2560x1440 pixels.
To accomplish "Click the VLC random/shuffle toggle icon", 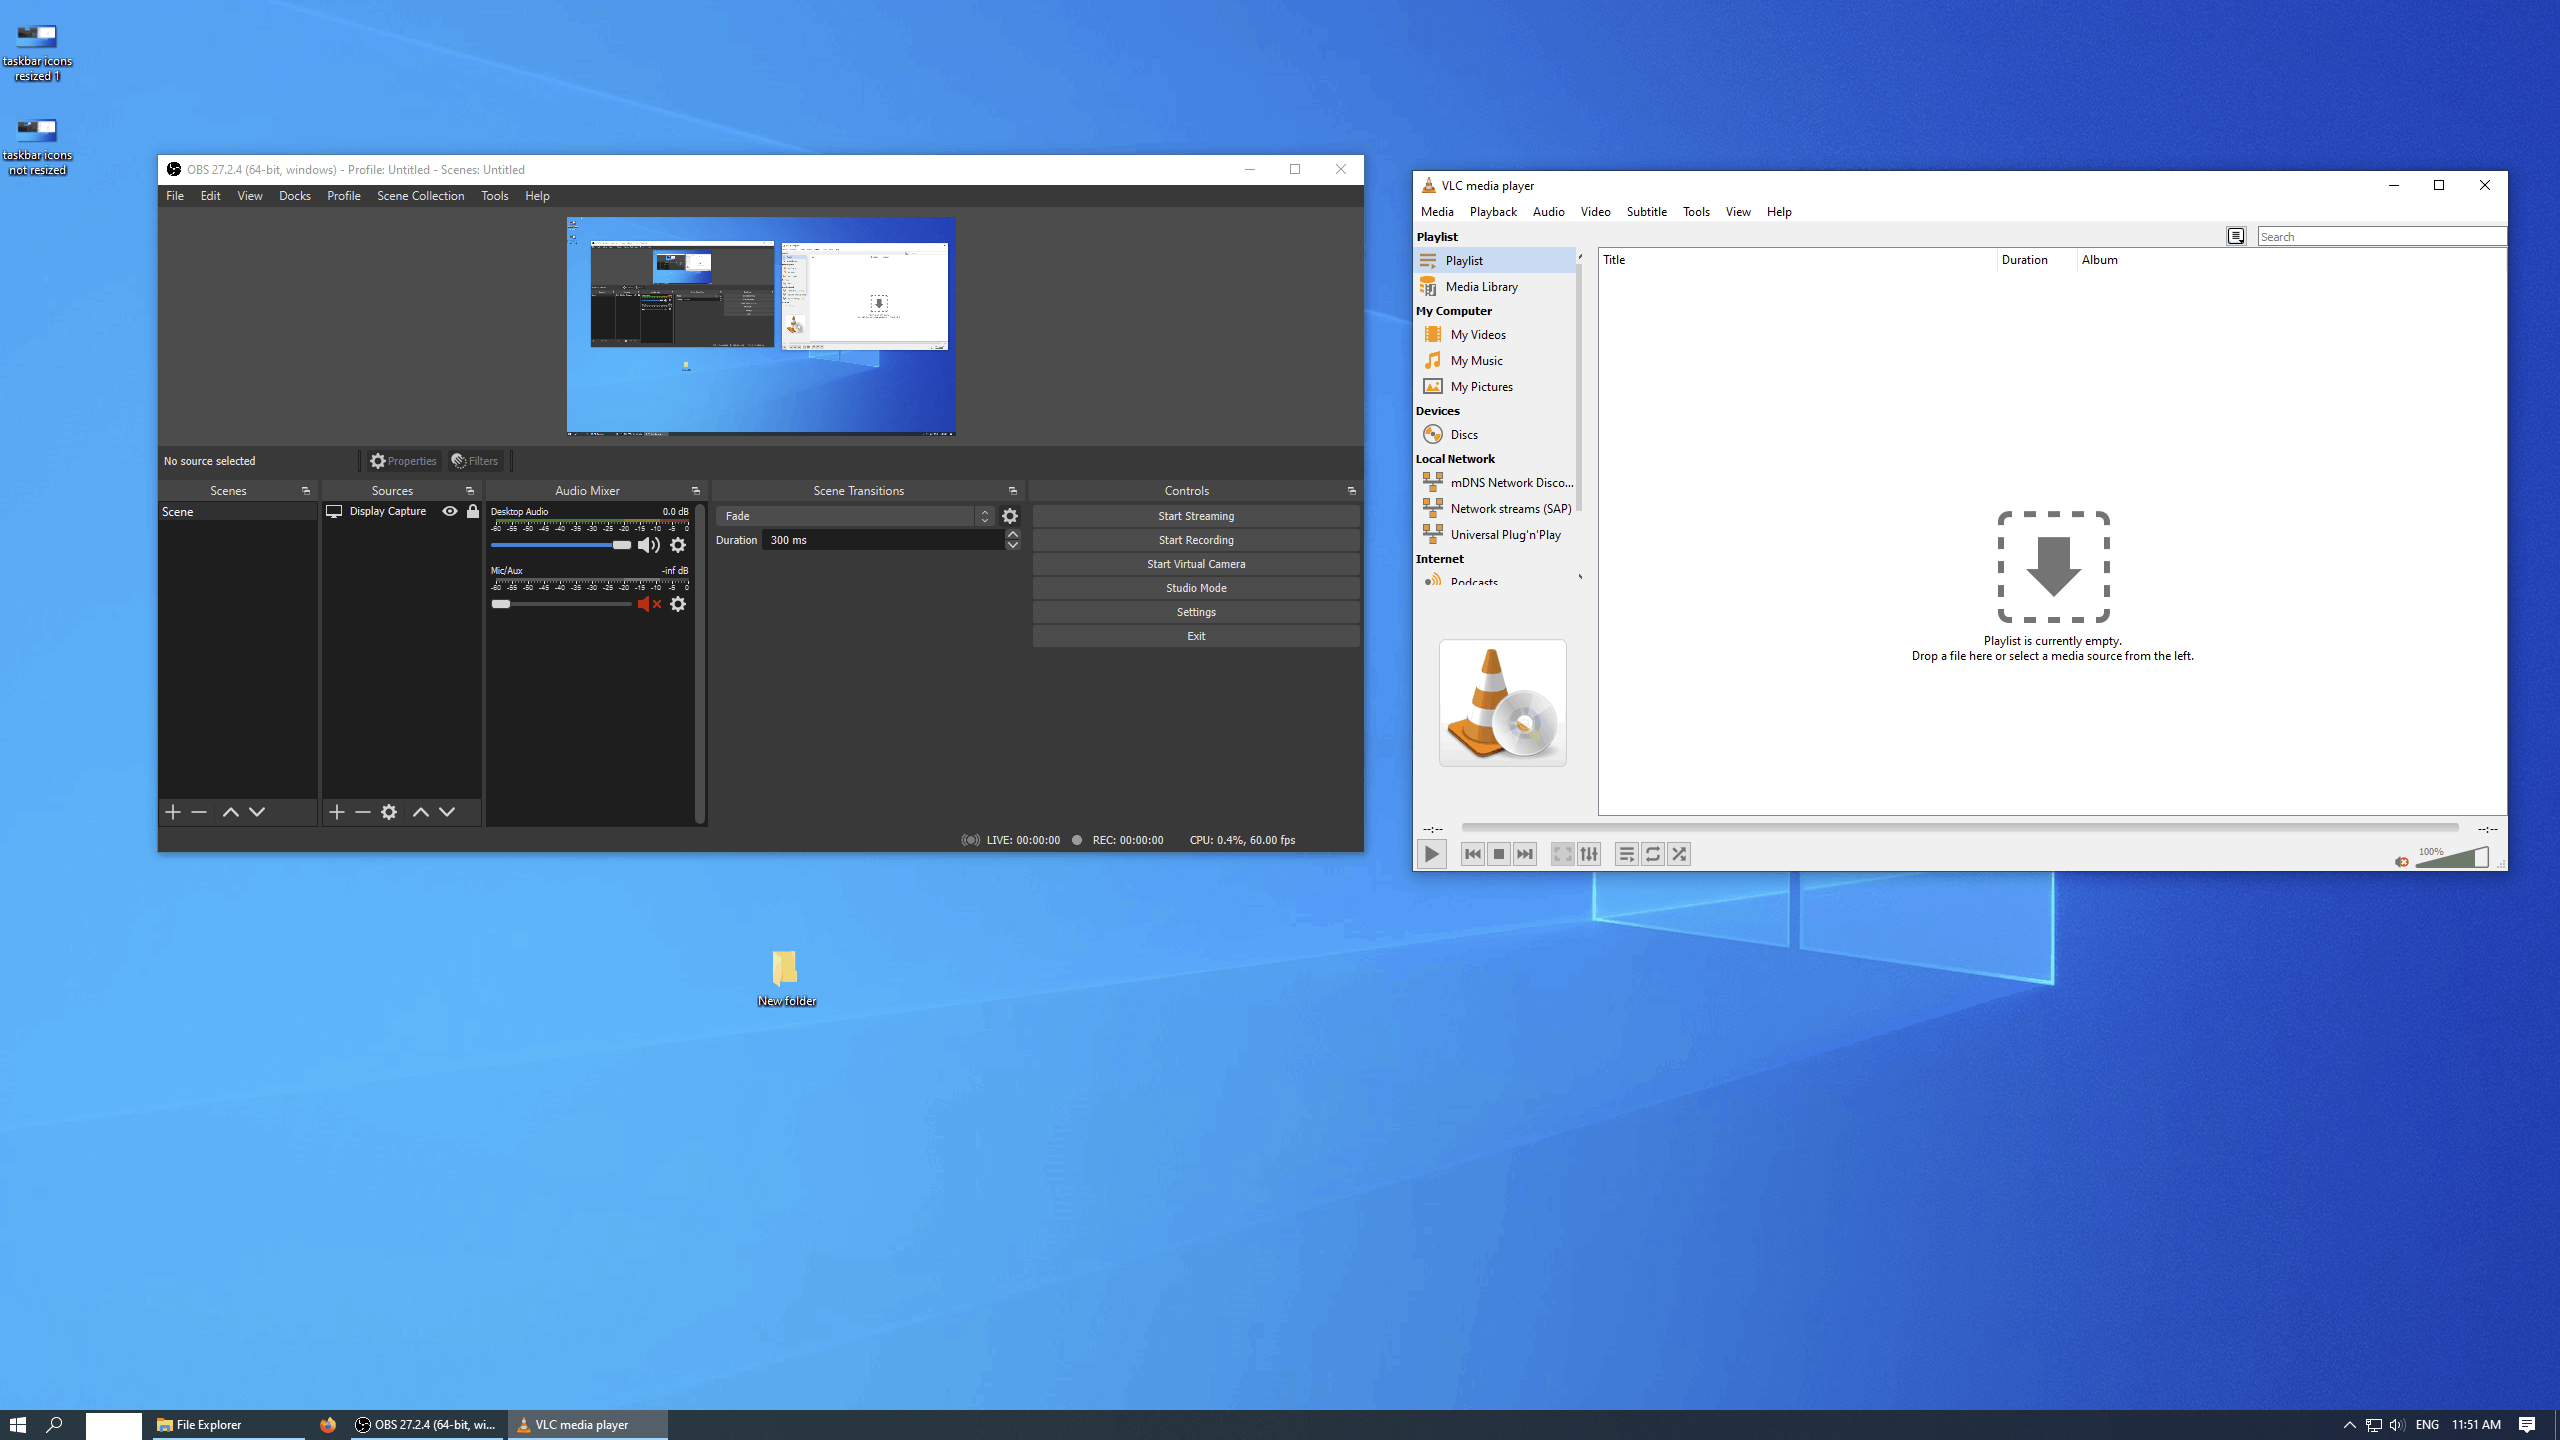I will pyautogui.click(x=1679, y=853).
